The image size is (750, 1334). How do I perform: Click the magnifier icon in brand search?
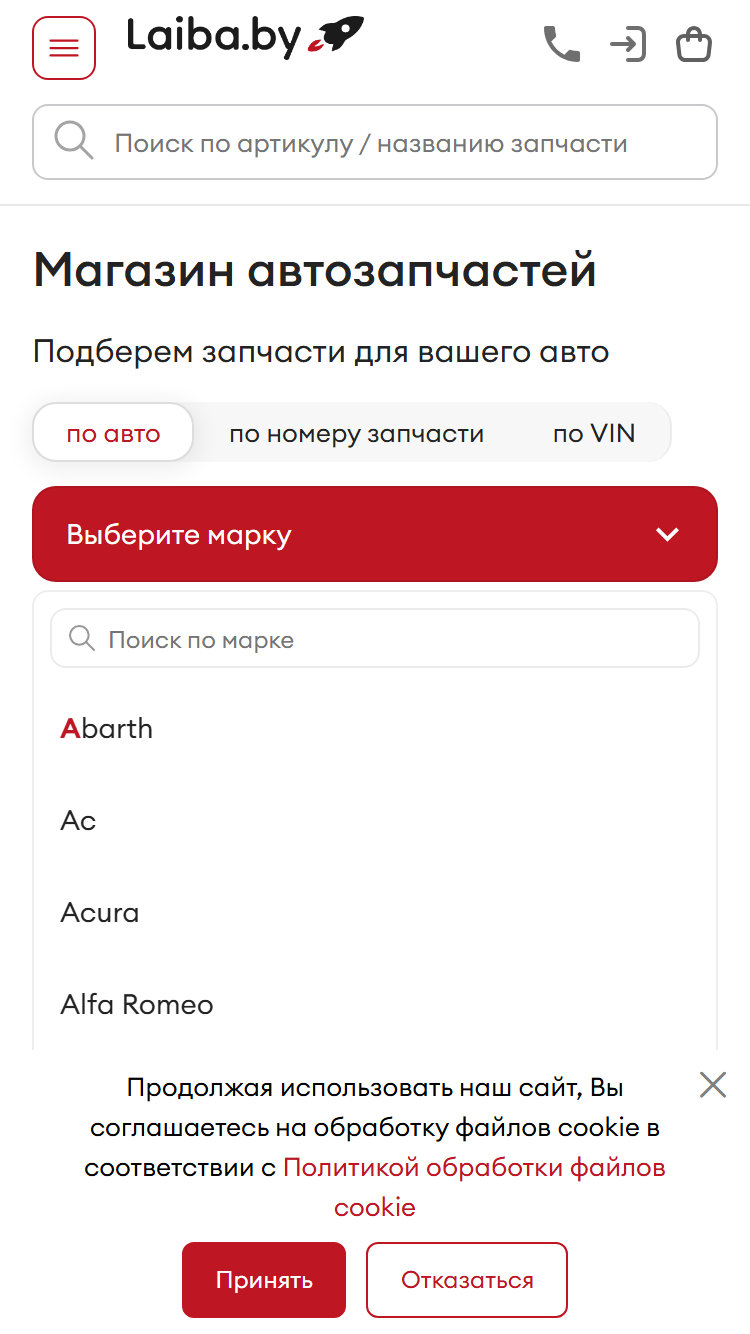tap(82, 638)
